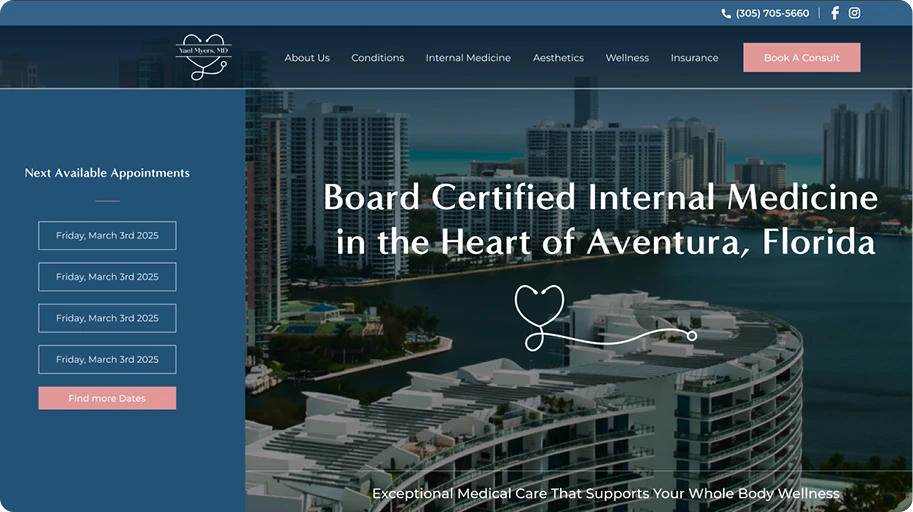
Task: Expand the Conditions navigation item
Action: coord(377,58)
